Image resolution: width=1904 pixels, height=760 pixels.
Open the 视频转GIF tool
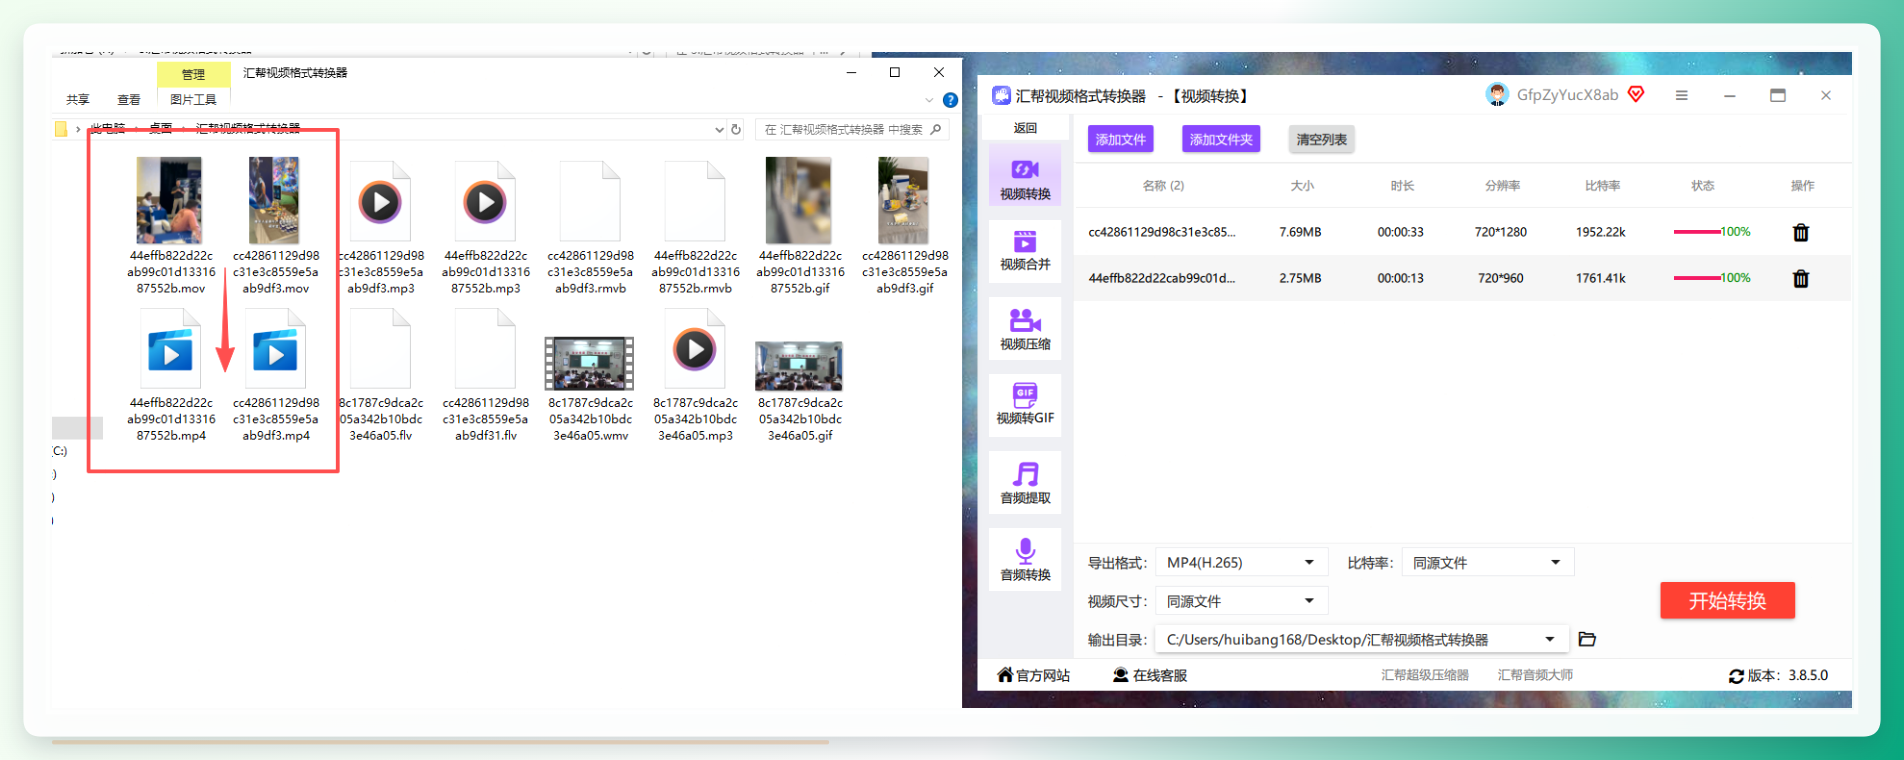pyautogui.click(x=1025, y=403)
